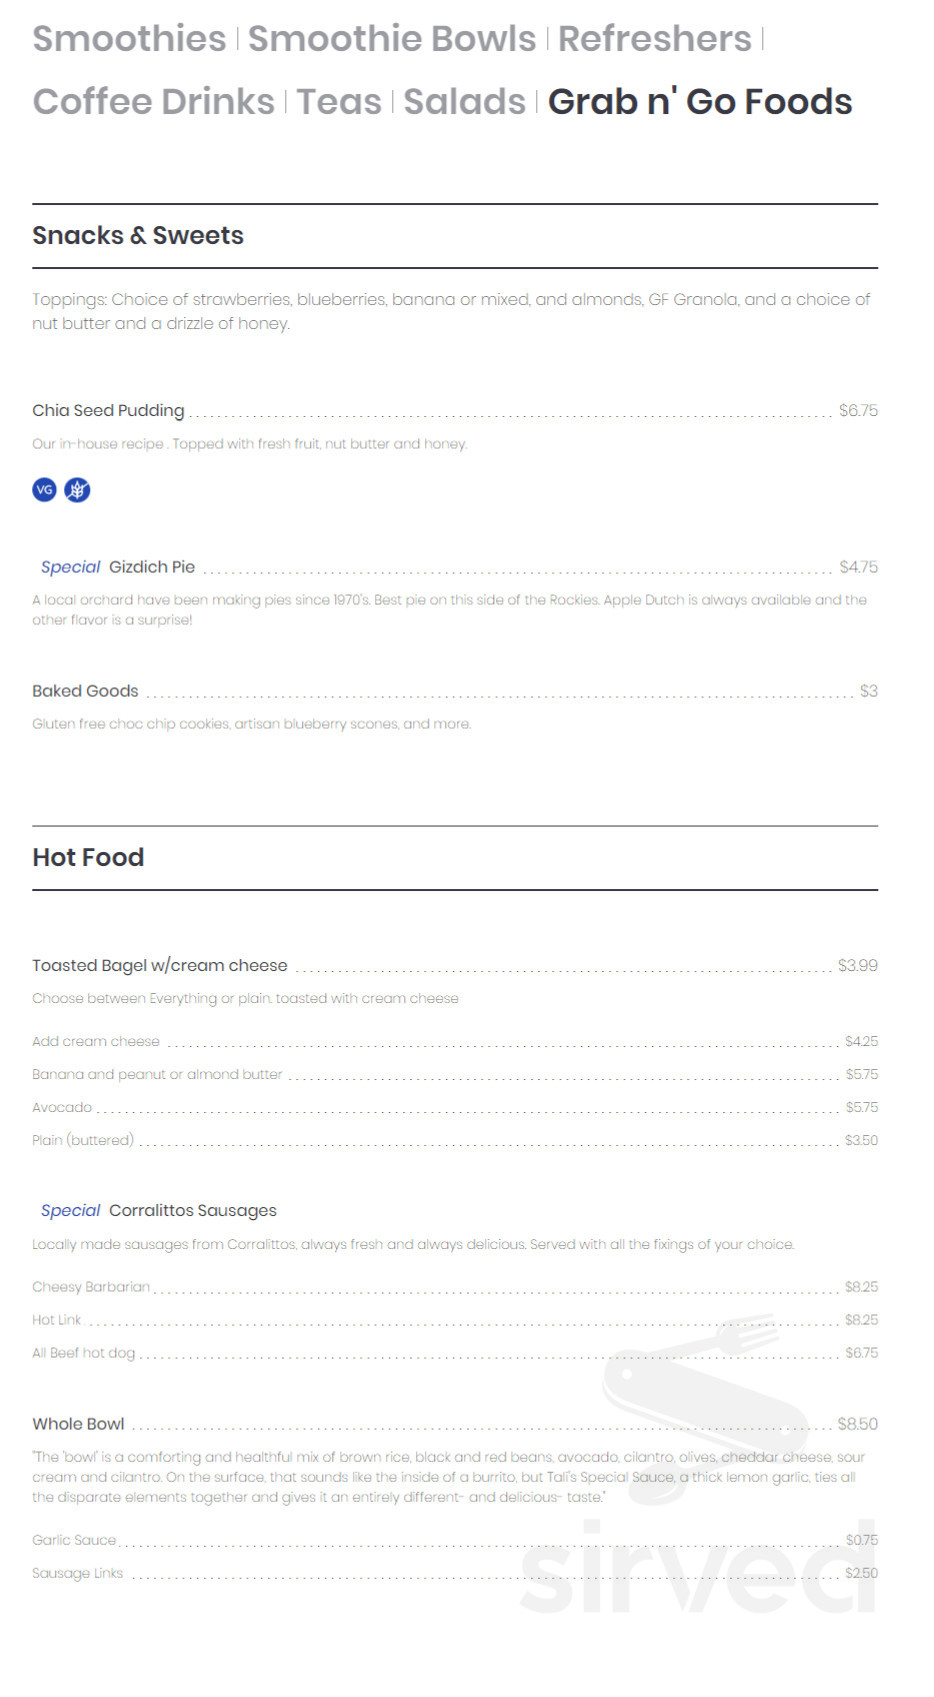Screen dimensions: 934x1697
Task: Go to Coffee Drinks tab
Action: [153, 102]
